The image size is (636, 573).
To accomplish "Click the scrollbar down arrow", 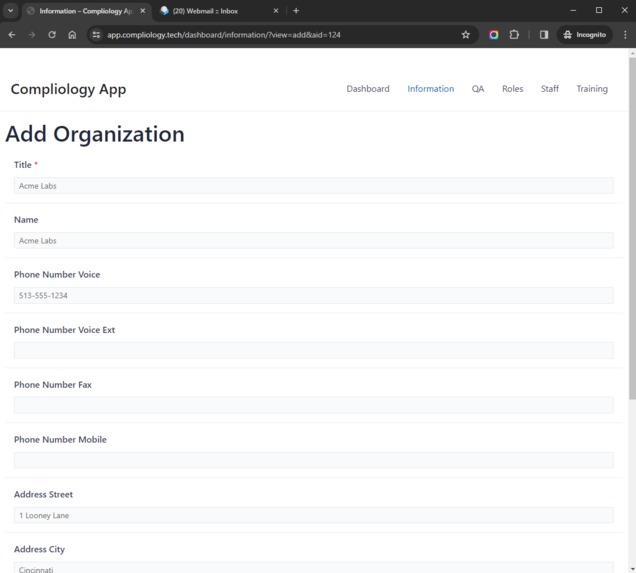I will 632,569.
